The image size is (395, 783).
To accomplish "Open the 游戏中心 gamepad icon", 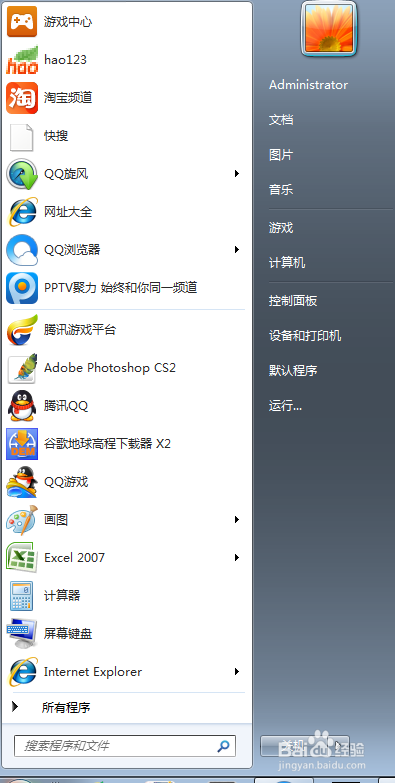I will 22,21.
